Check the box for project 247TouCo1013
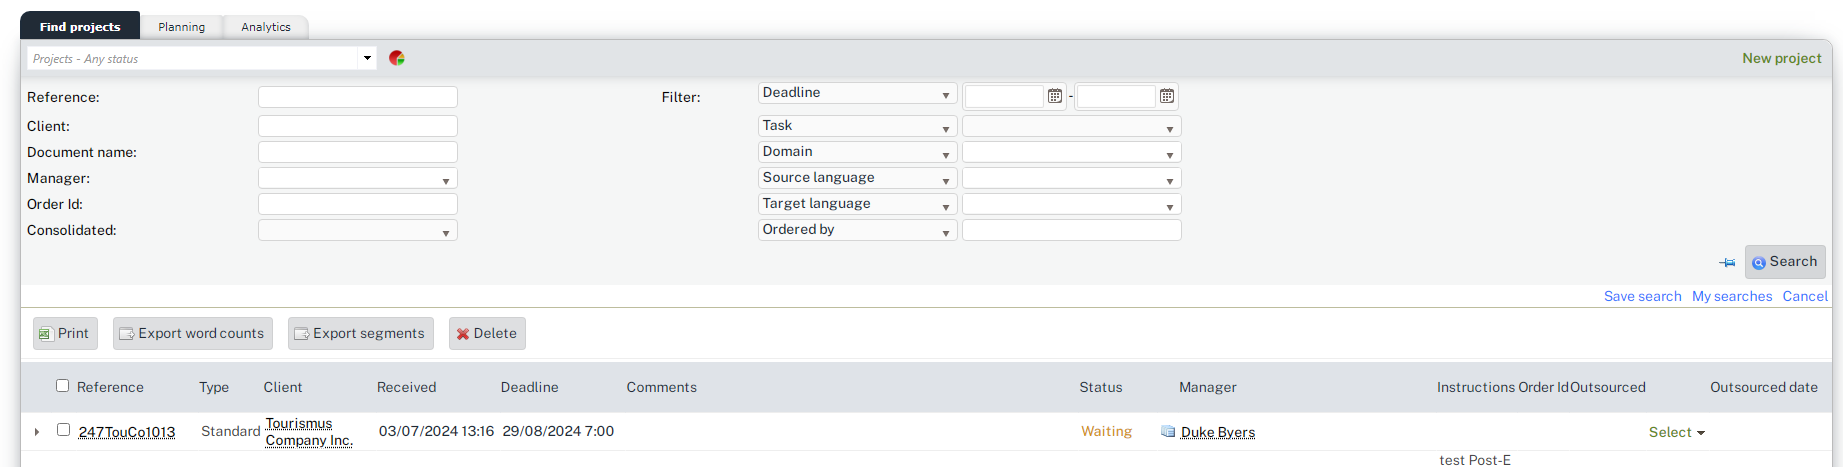This screenshot has width=1843, height=467. pos(63,430)
